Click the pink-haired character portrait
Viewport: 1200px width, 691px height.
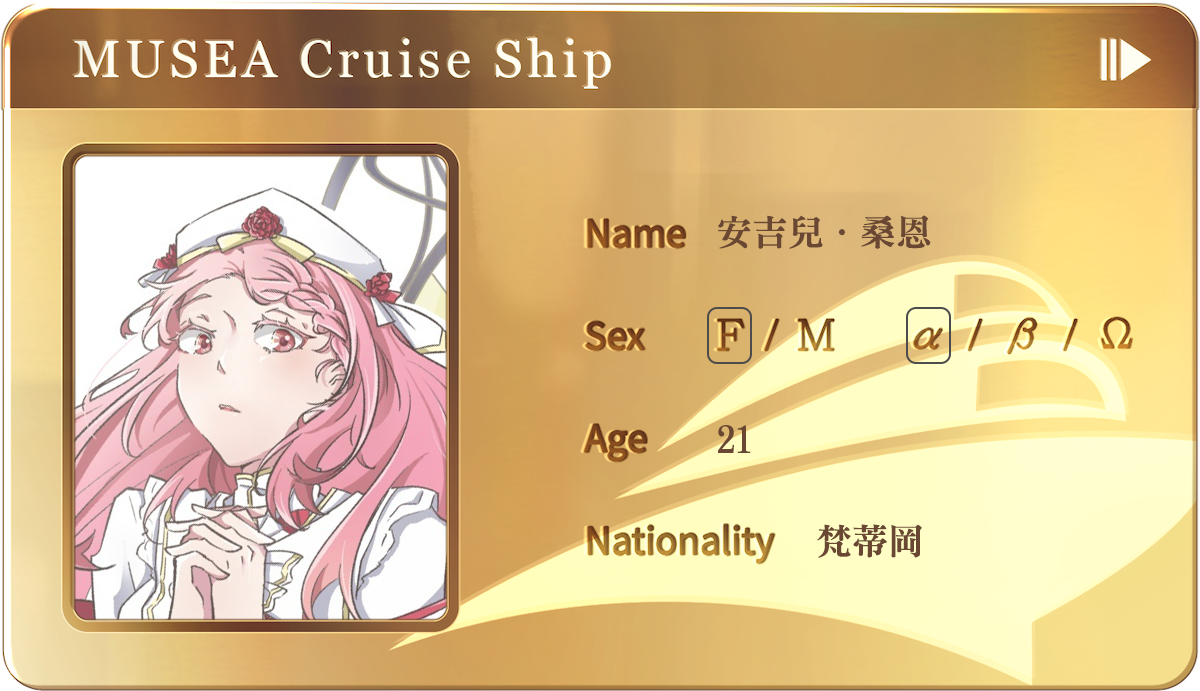tap(261, 388)
